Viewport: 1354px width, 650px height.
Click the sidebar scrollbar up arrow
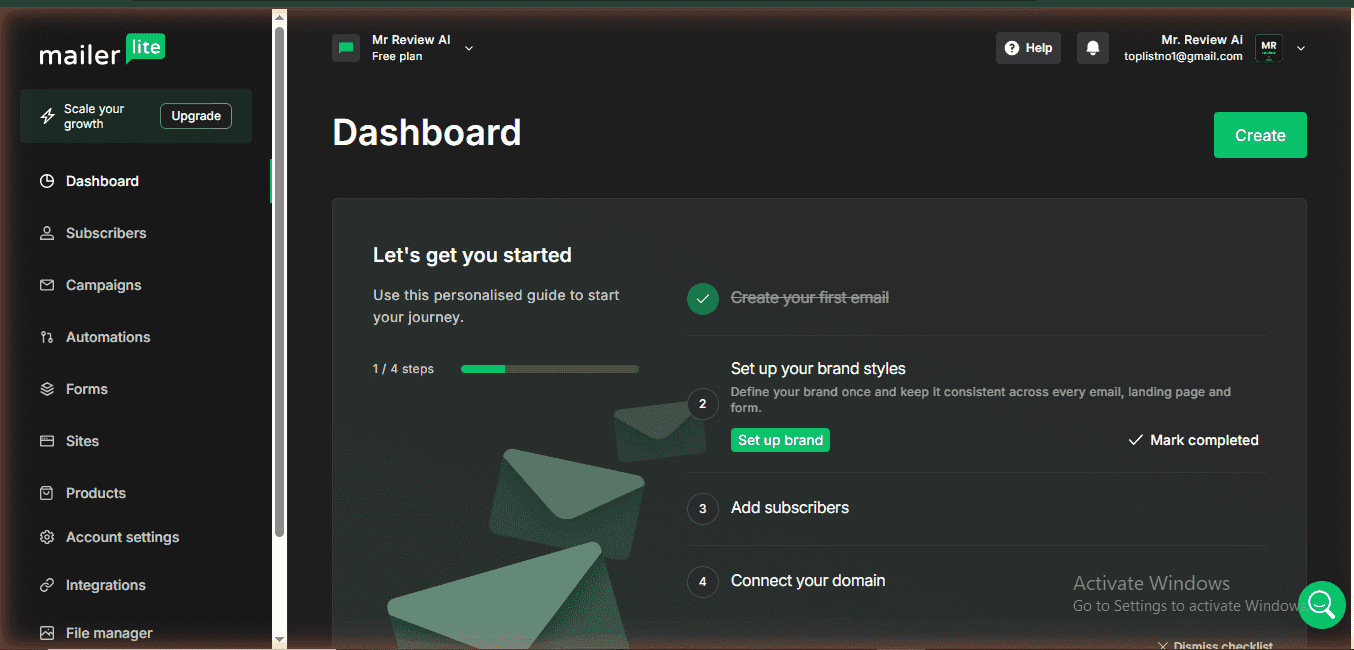tap(280, 17)
